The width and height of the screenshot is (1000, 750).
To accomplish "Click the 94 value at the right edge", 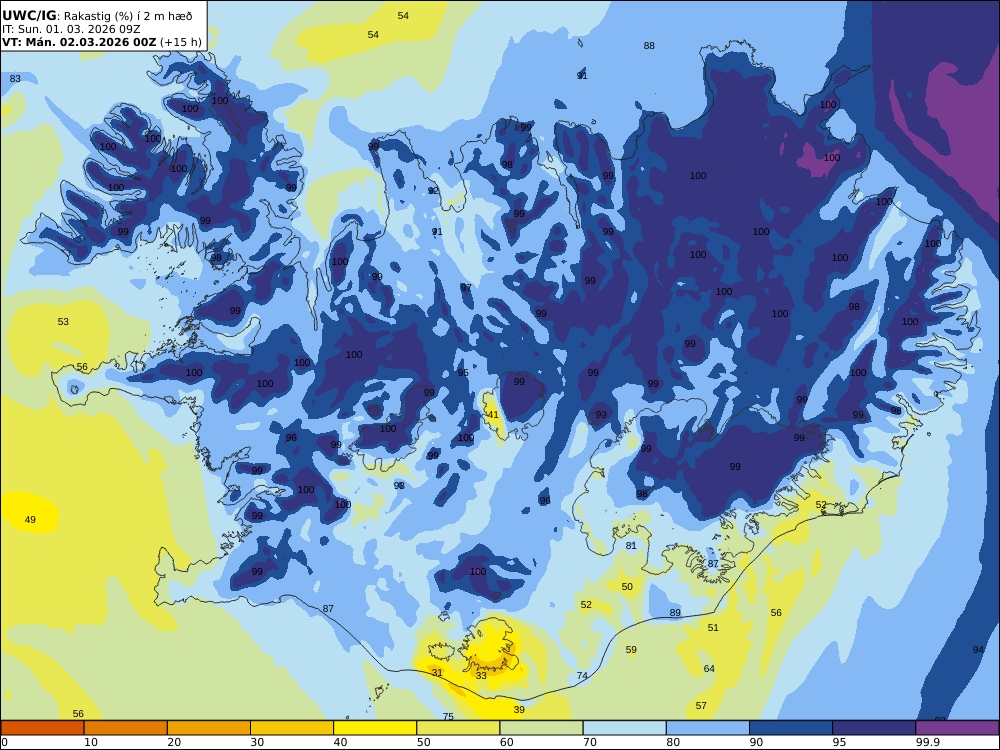I will (x=978, y=649).
